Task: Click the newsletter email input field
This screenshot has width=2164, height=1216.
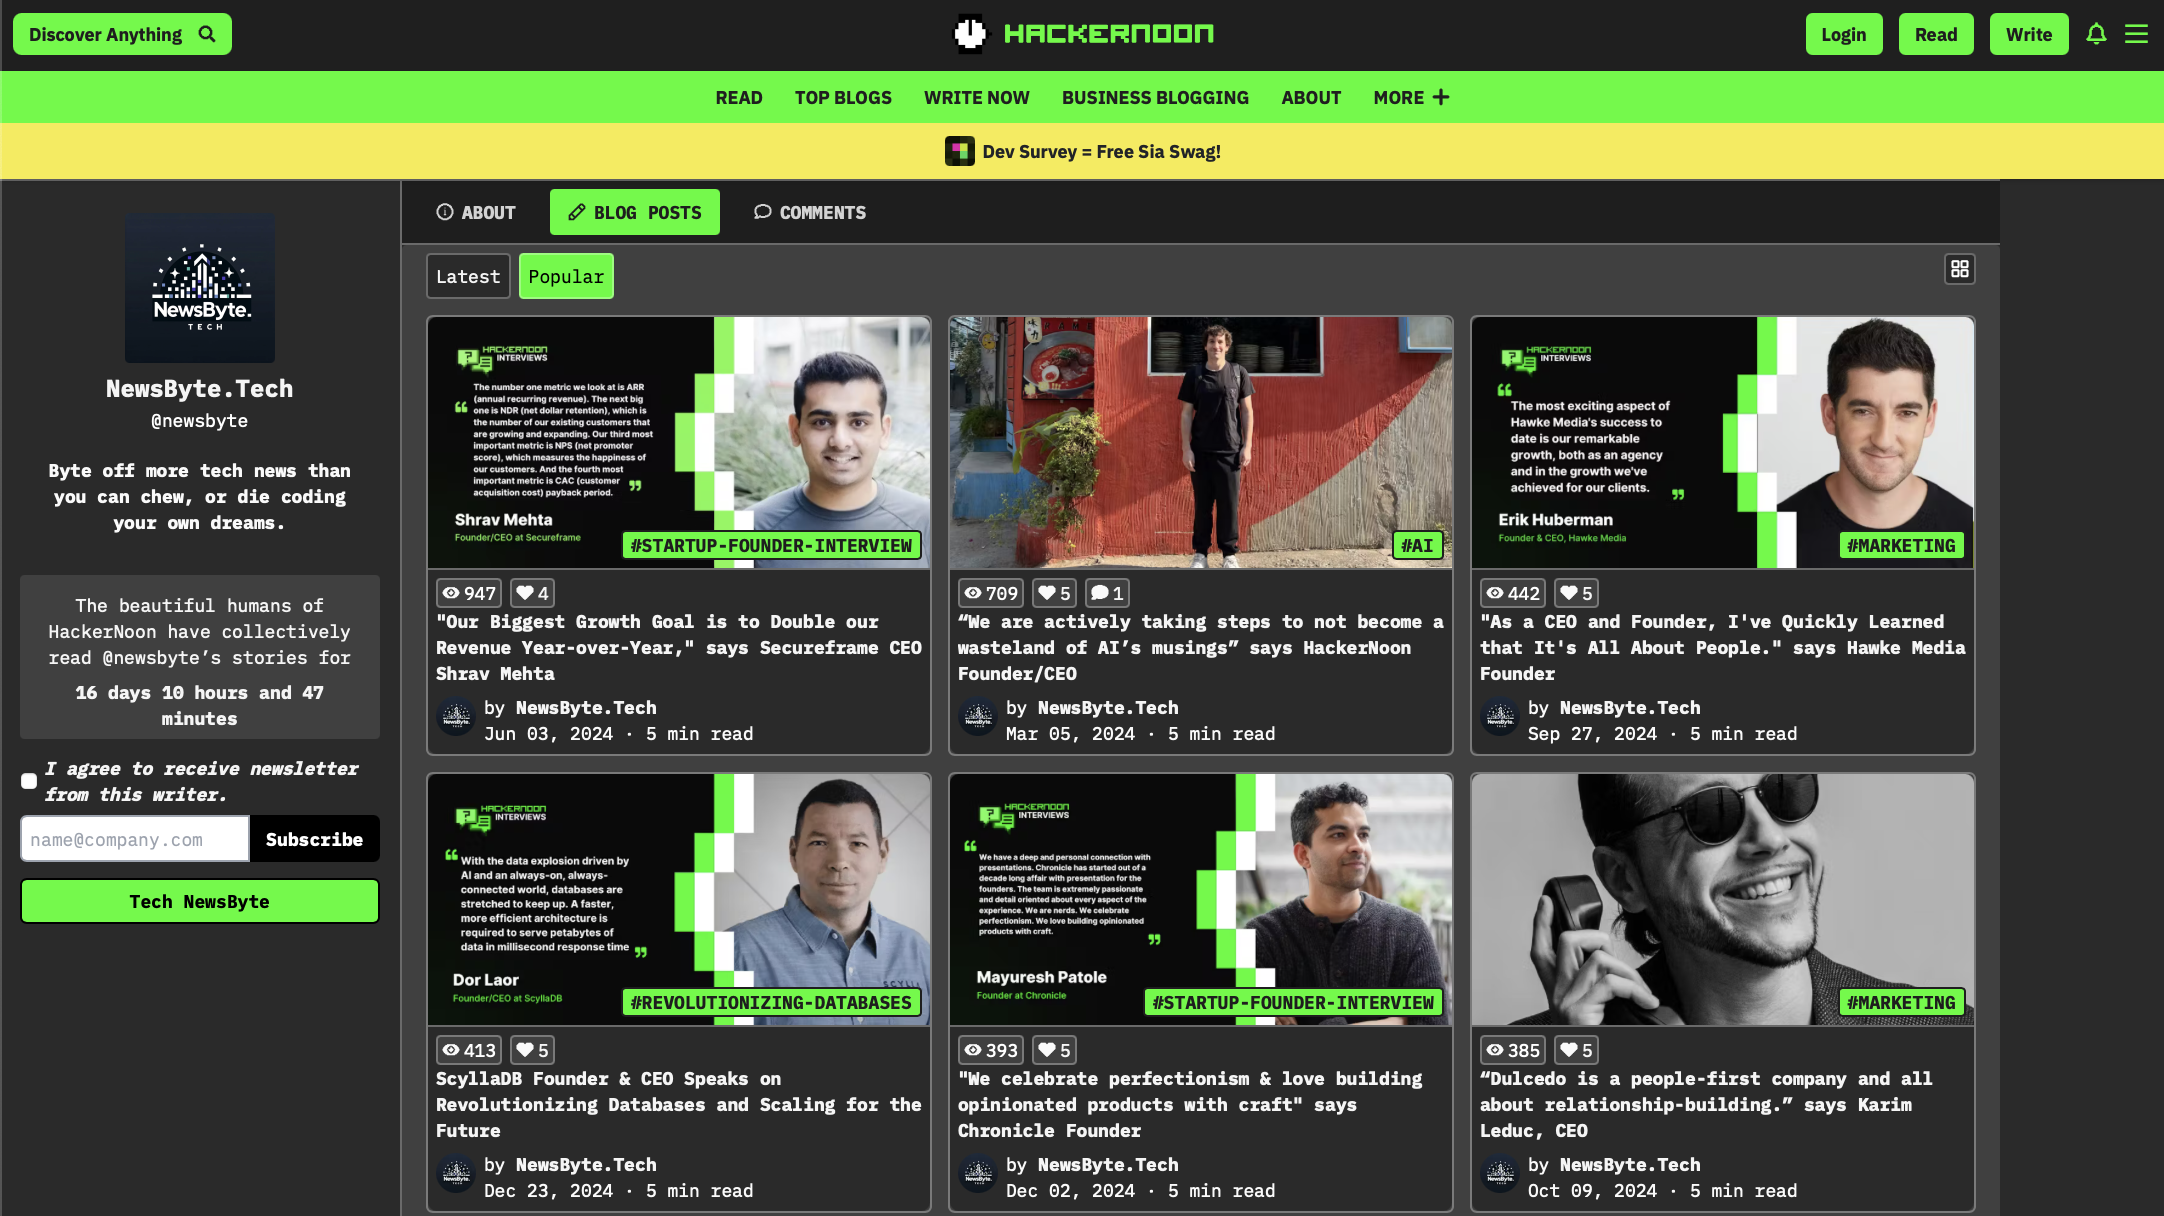Action: pyautogui.click(x=135, y=839)
